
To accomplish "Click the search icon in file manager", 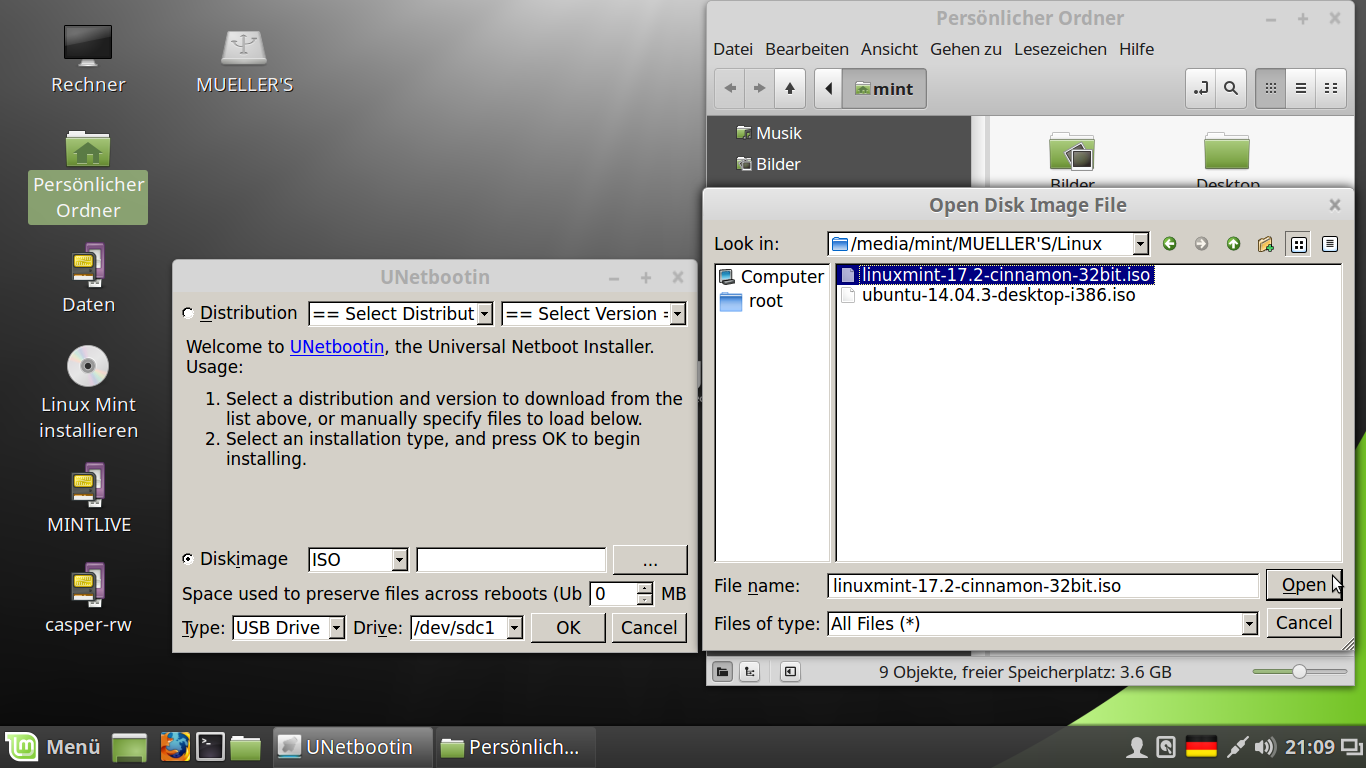I will [x=1231, y=89].
